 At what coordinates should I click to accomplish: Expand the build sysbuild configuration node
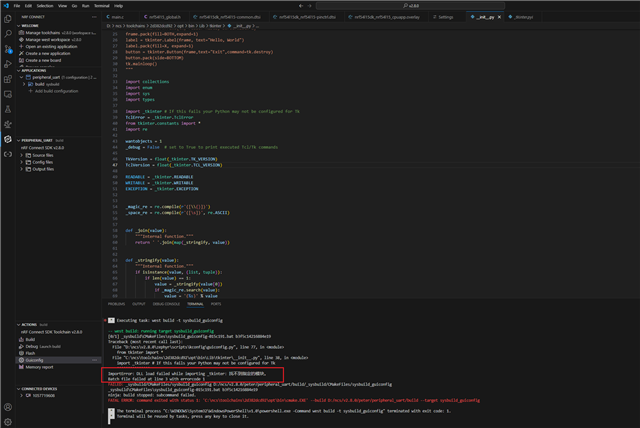(x=24, y=84)
